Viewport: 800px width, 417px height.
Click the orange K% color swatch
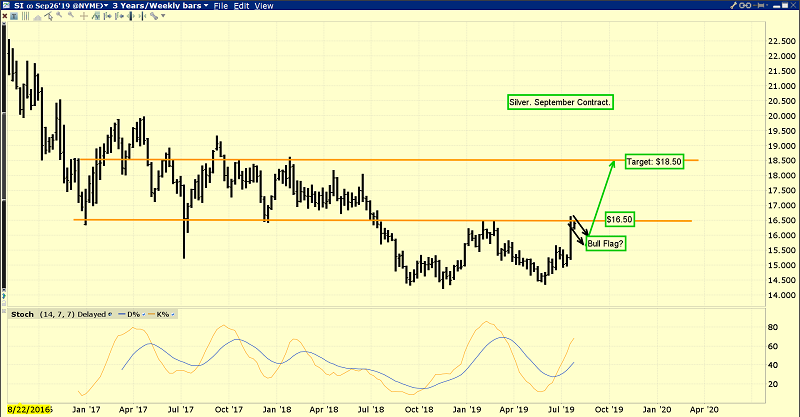(151, 314)
